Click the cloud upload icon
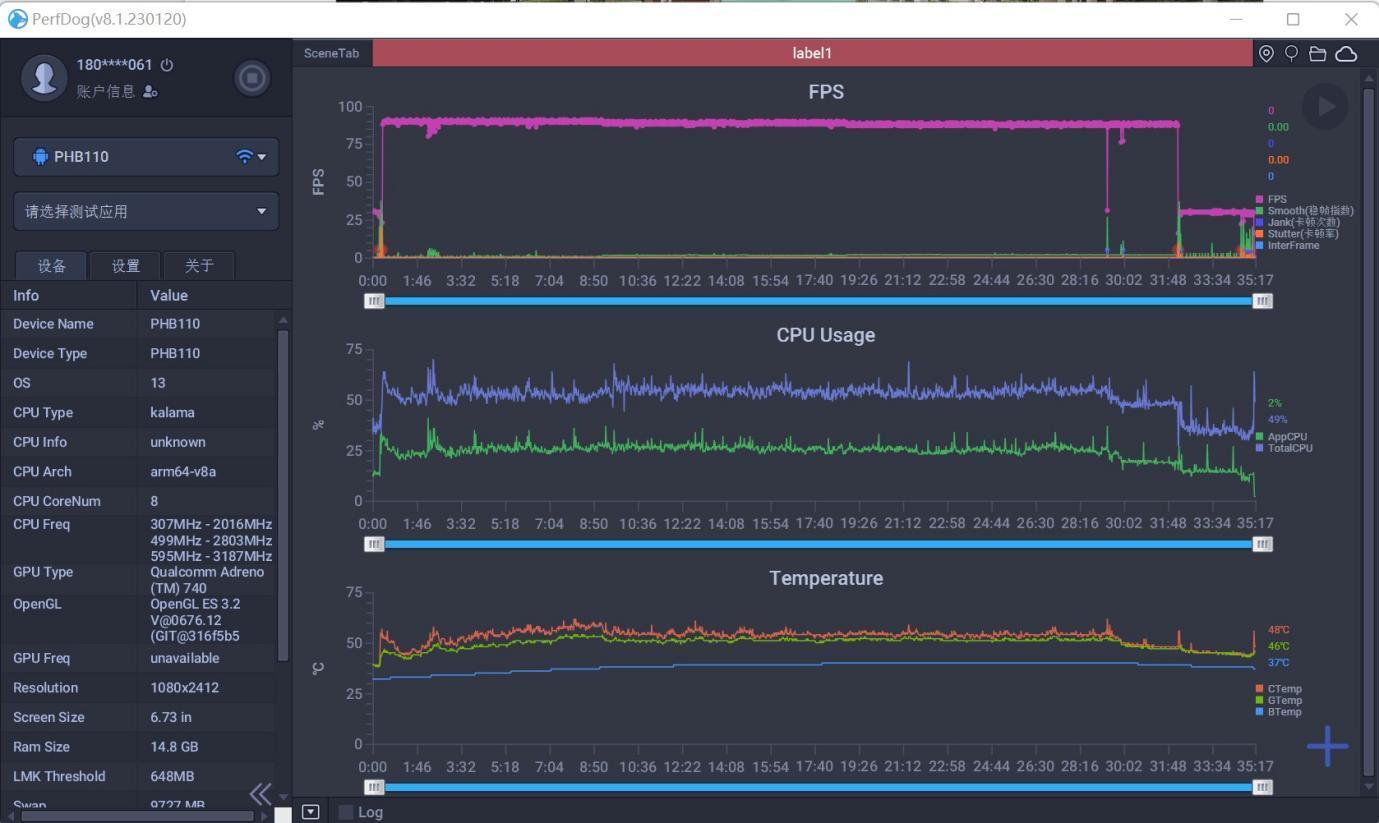This screenshot has width=1379, height=823. [1346, 54]
